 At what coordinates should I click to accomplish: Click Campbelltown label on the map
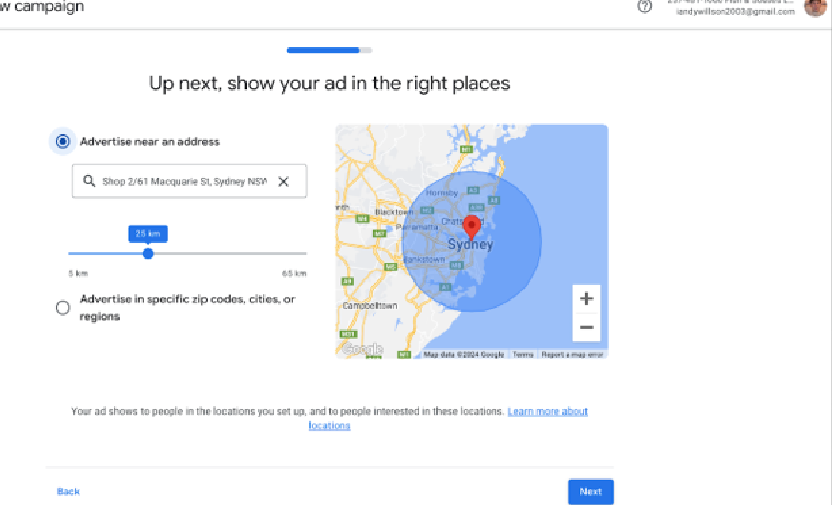pyautogui.click(x=370, y=306)
